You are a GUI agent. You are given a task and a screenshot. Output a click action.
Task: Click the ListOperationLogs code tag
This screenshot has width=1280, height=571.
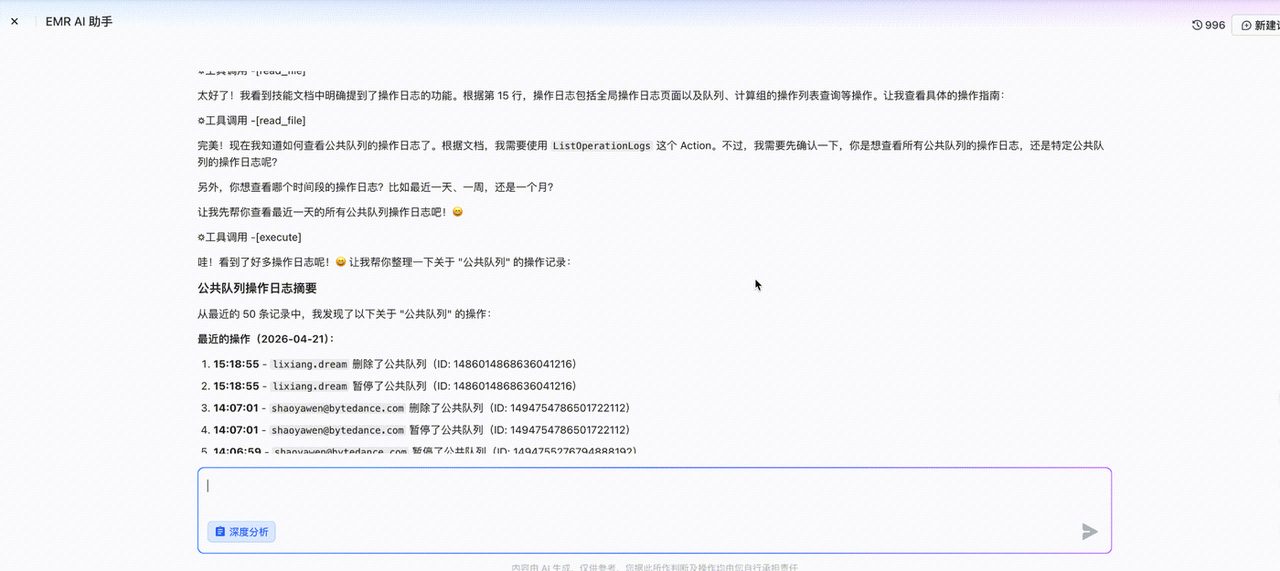coord(602,146)
